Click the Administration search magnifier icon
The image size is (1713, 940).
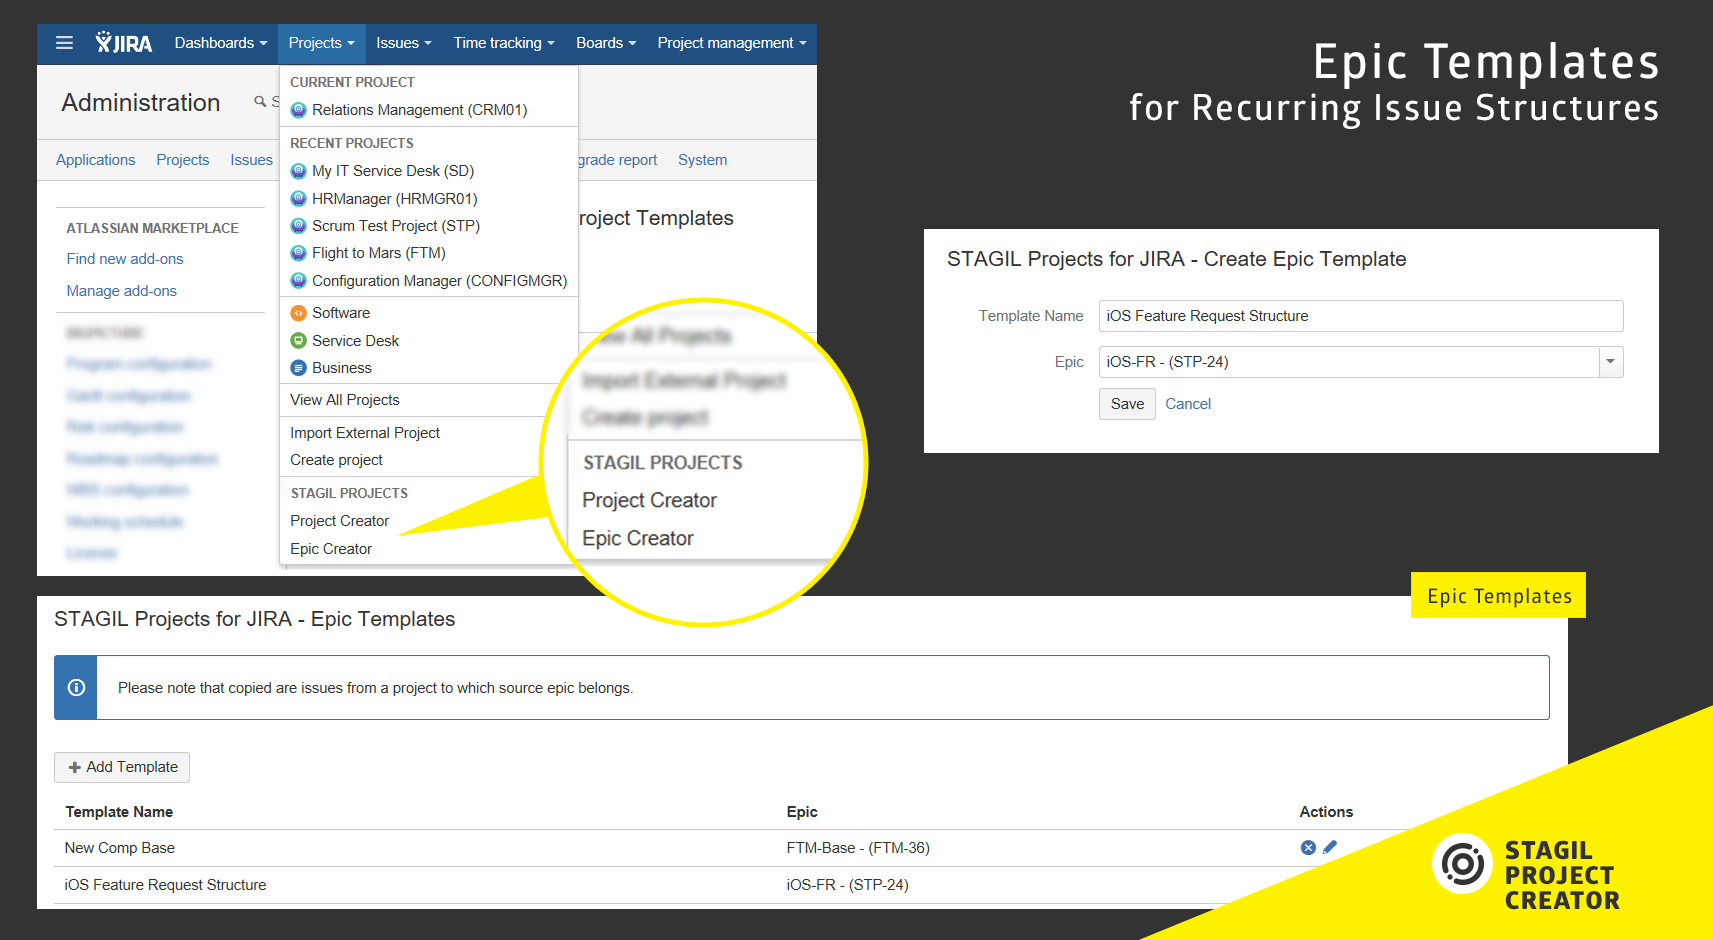[260, 102]
